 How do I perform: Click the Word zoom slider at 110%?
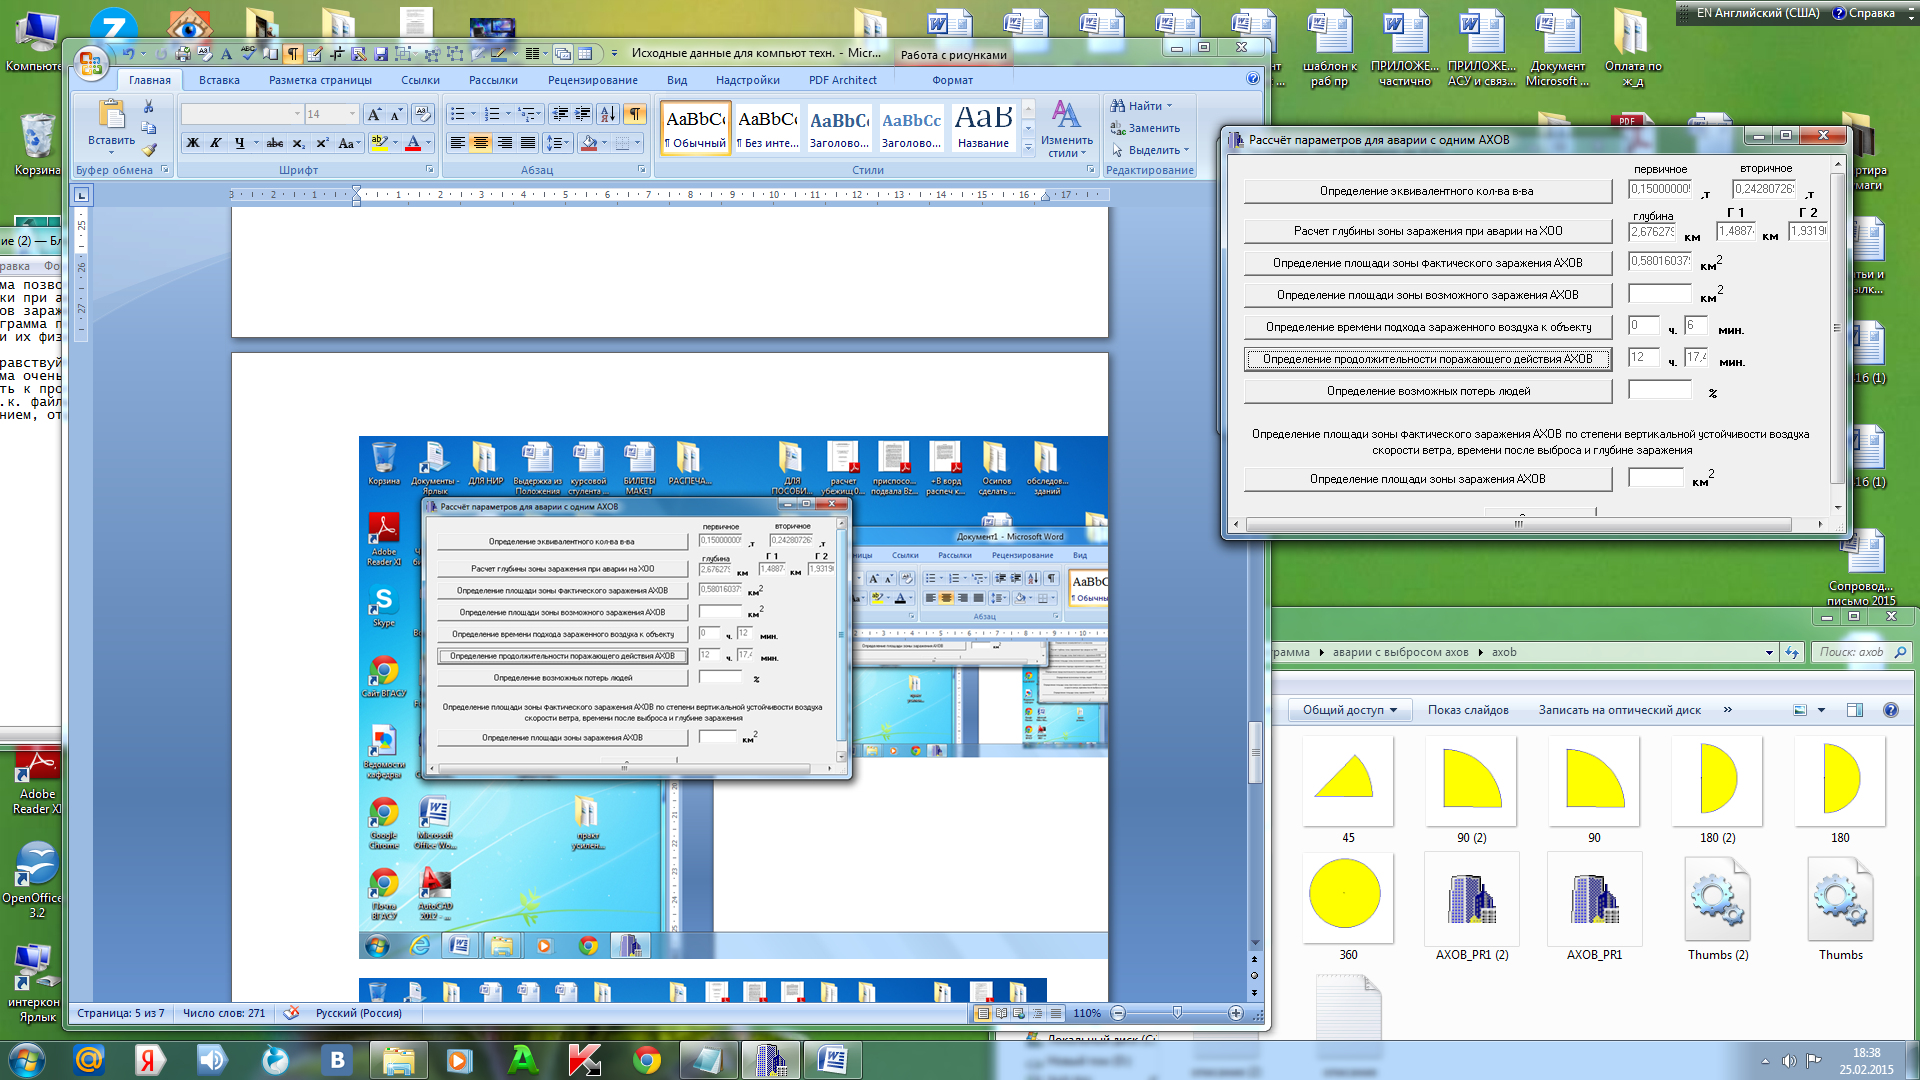coord(1177,1013)
